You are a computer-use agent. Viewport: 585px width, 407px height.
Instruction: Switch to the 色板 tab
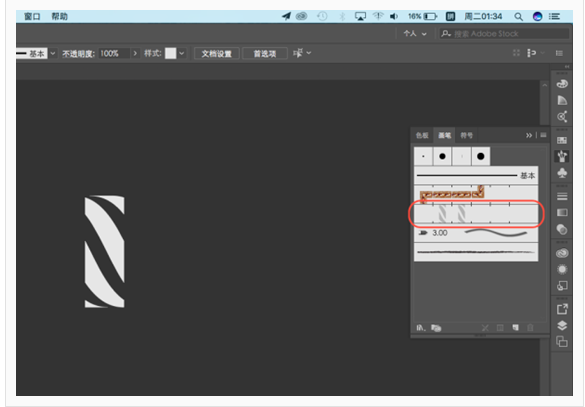coord(422,135)
